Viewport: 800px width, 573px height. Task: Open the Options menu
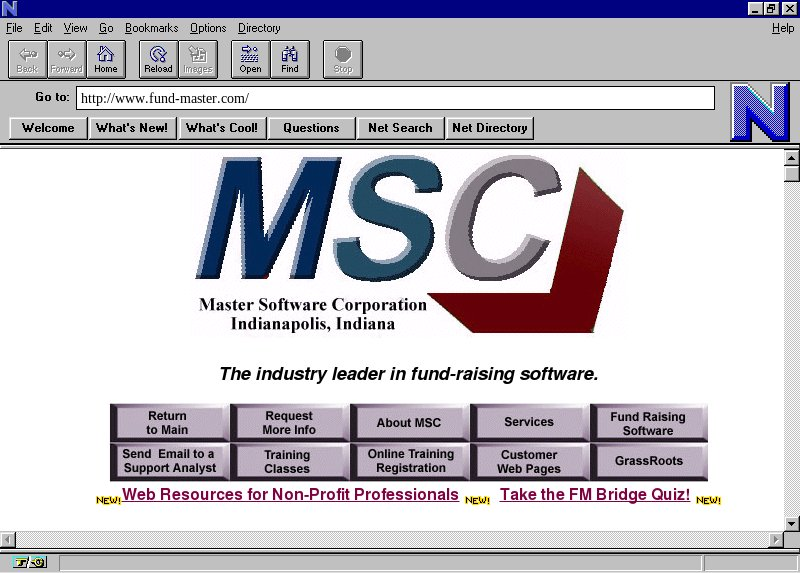click(x=208, y=28)
